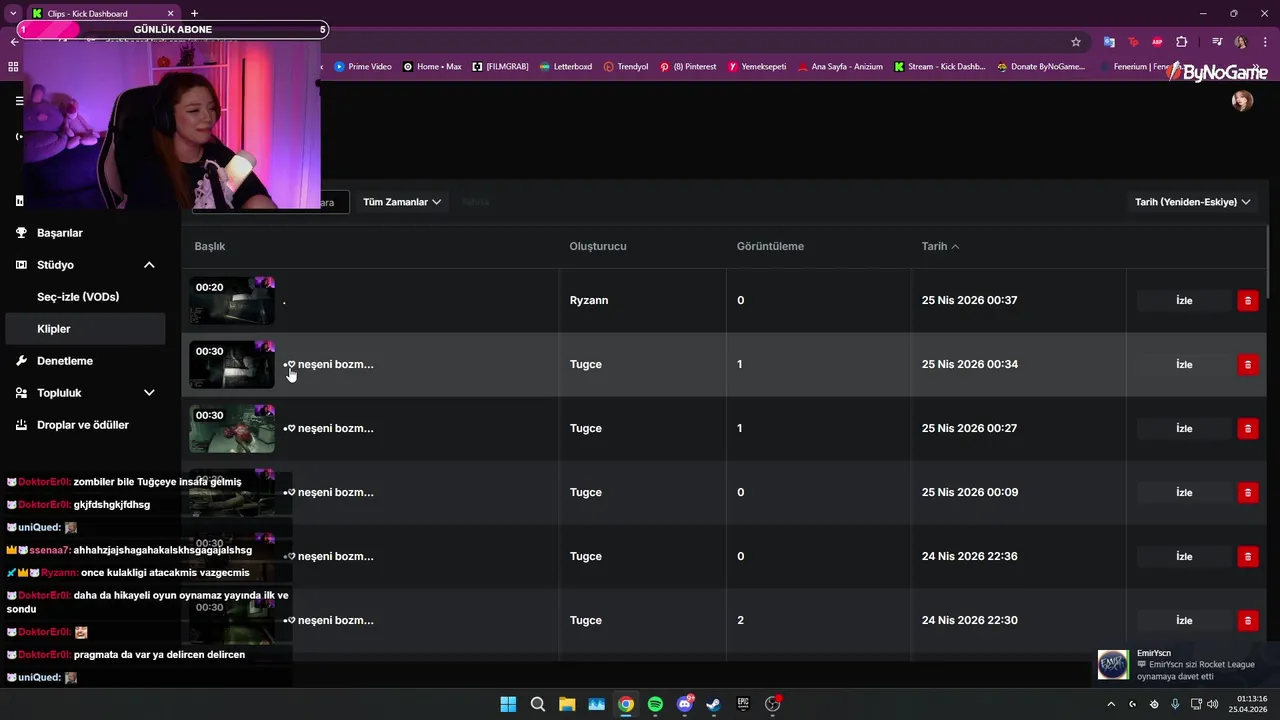Click İzle for the Ryzann clip
This screenshot has width=1280, height=720.
coord(1184,300)
